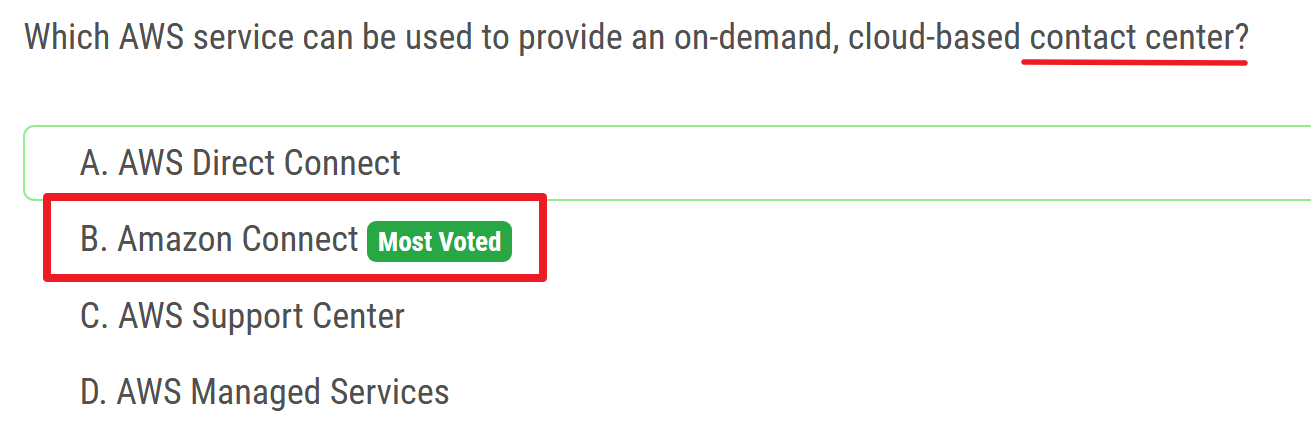Click the word 'Amazon' in option B
The height and width of the screenshot is (444, 1311).
point(174,240)
